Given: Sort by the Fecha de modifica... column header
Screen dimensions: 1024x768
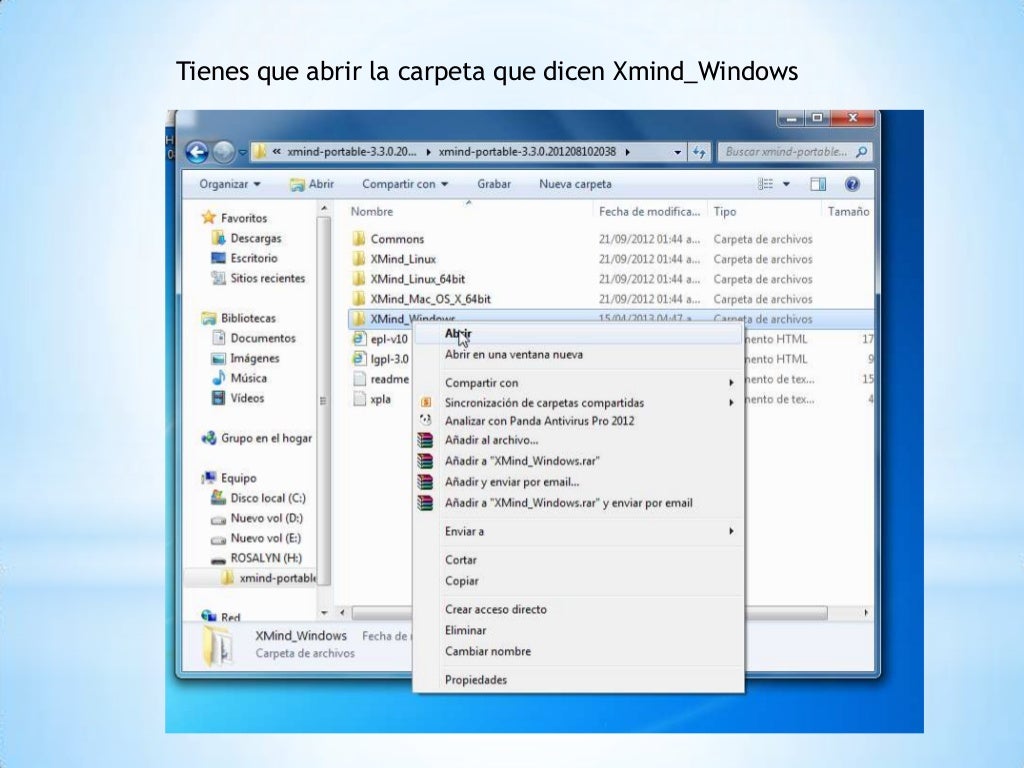Looking at the screenshot, I should (649, 212).
